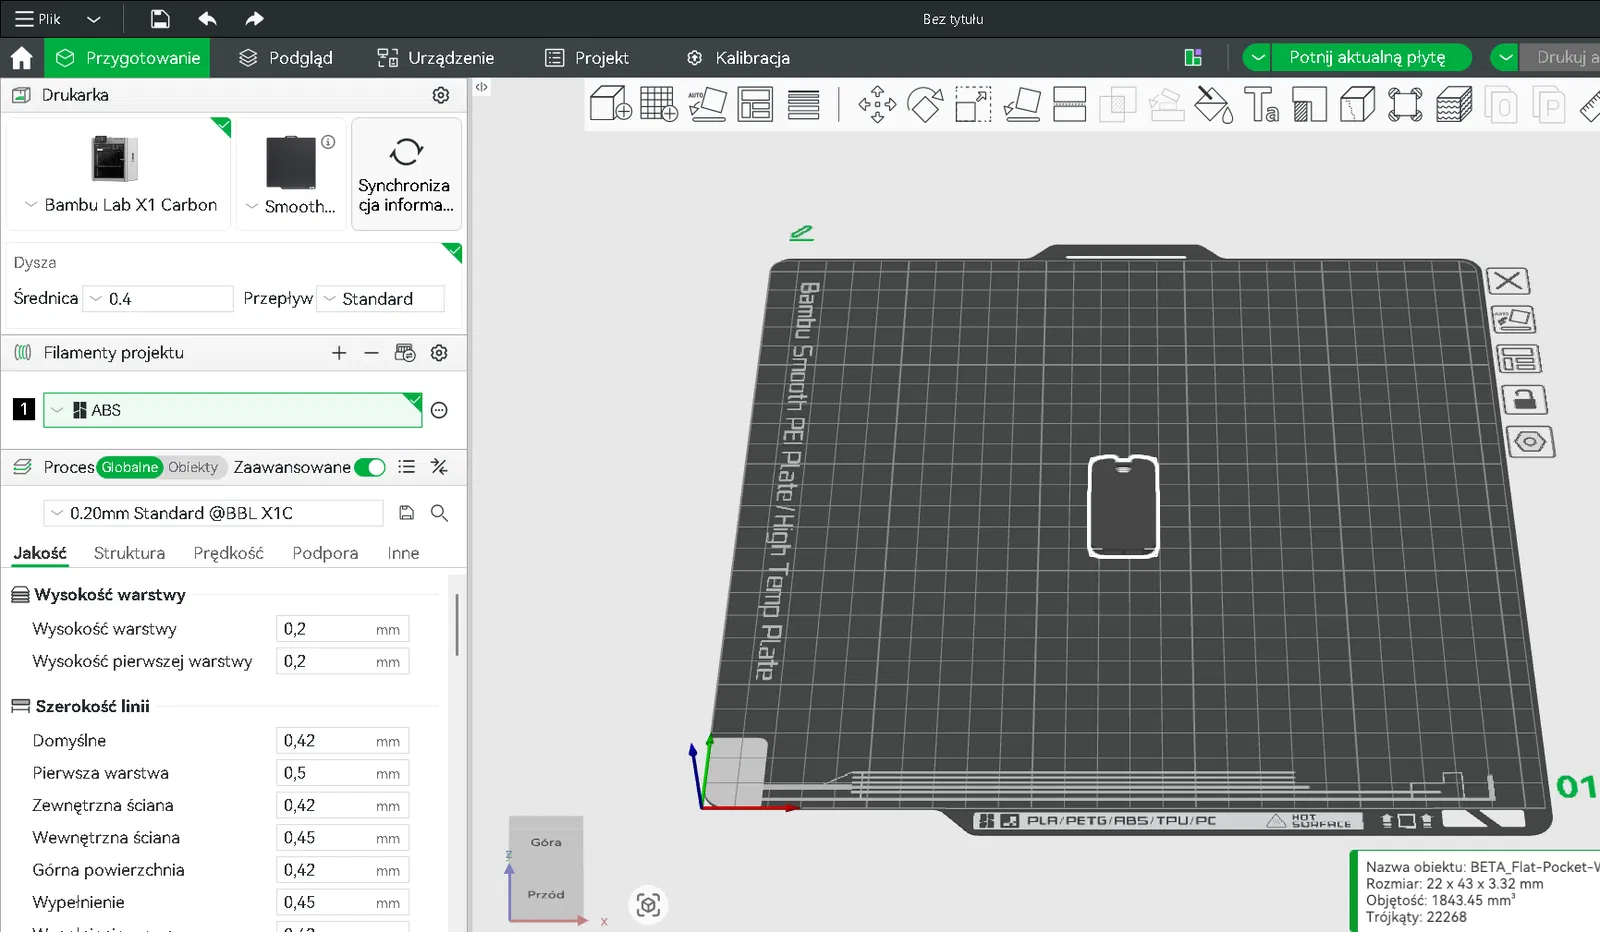Click the undo arrow in title bar
The height and width of the screenshot is (932, 1600).
207,19
